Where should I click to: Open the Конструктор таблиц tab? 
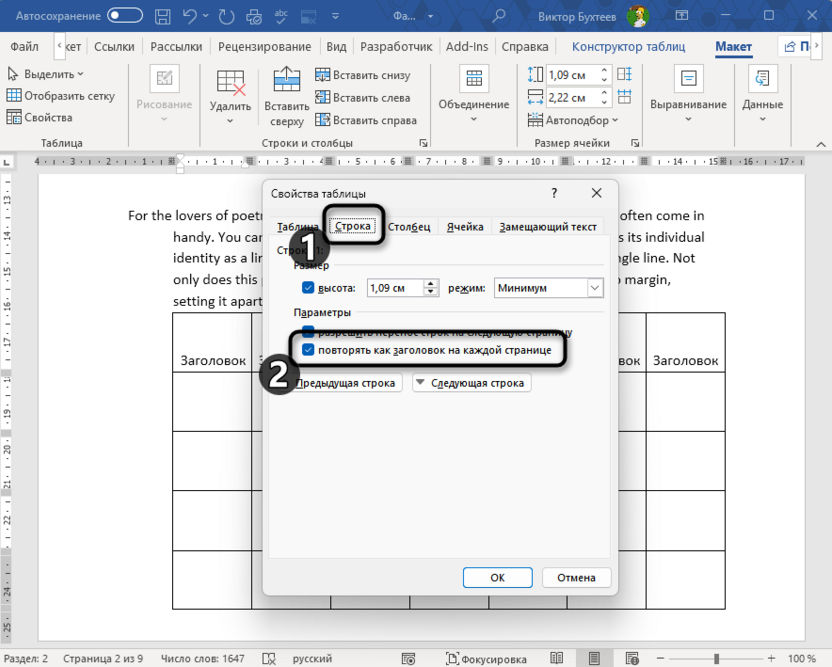point(628,47)
